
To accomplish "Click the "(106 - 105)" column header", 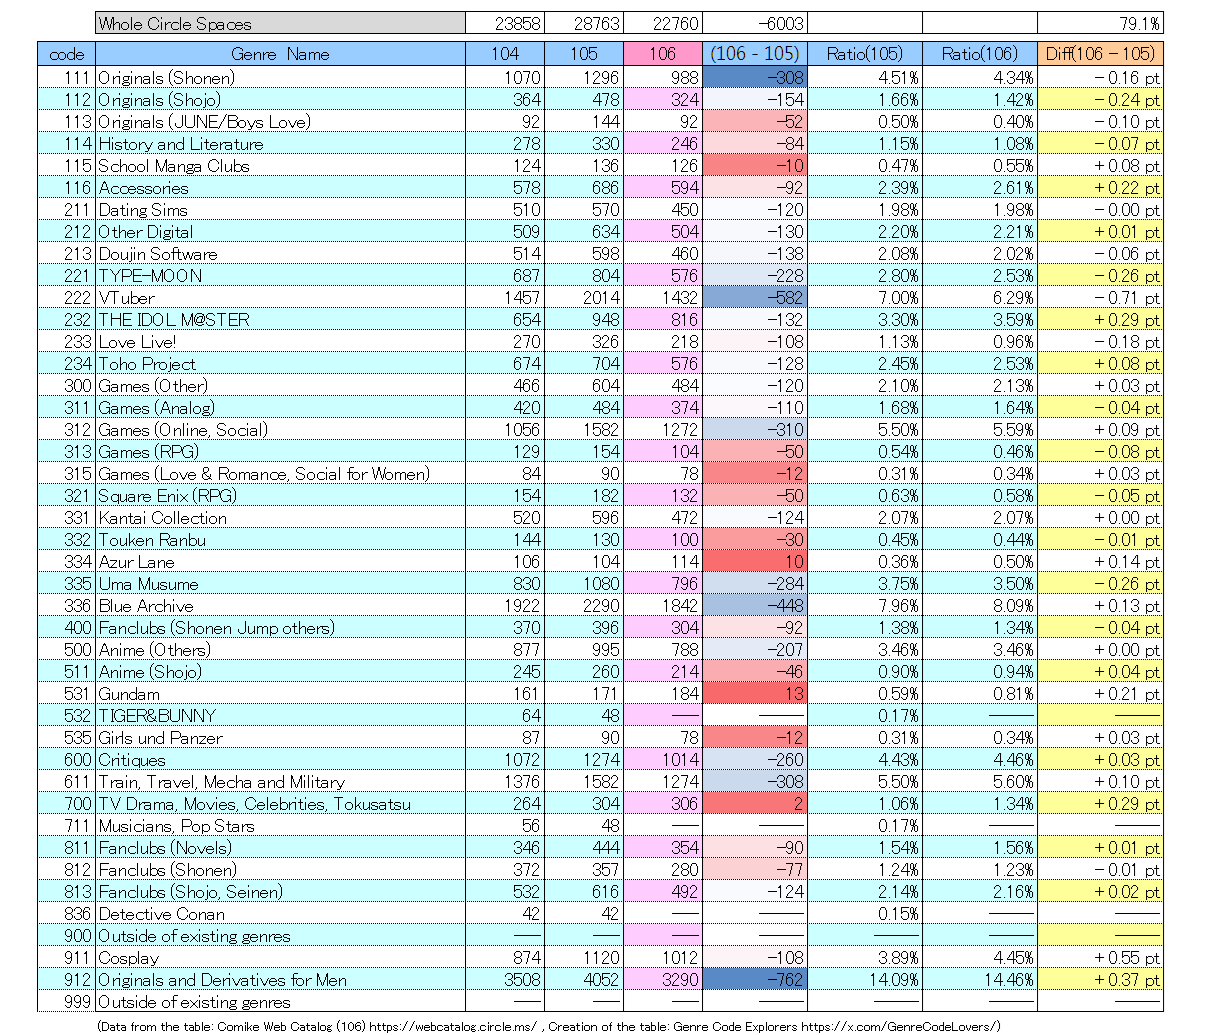I will 754,54.
